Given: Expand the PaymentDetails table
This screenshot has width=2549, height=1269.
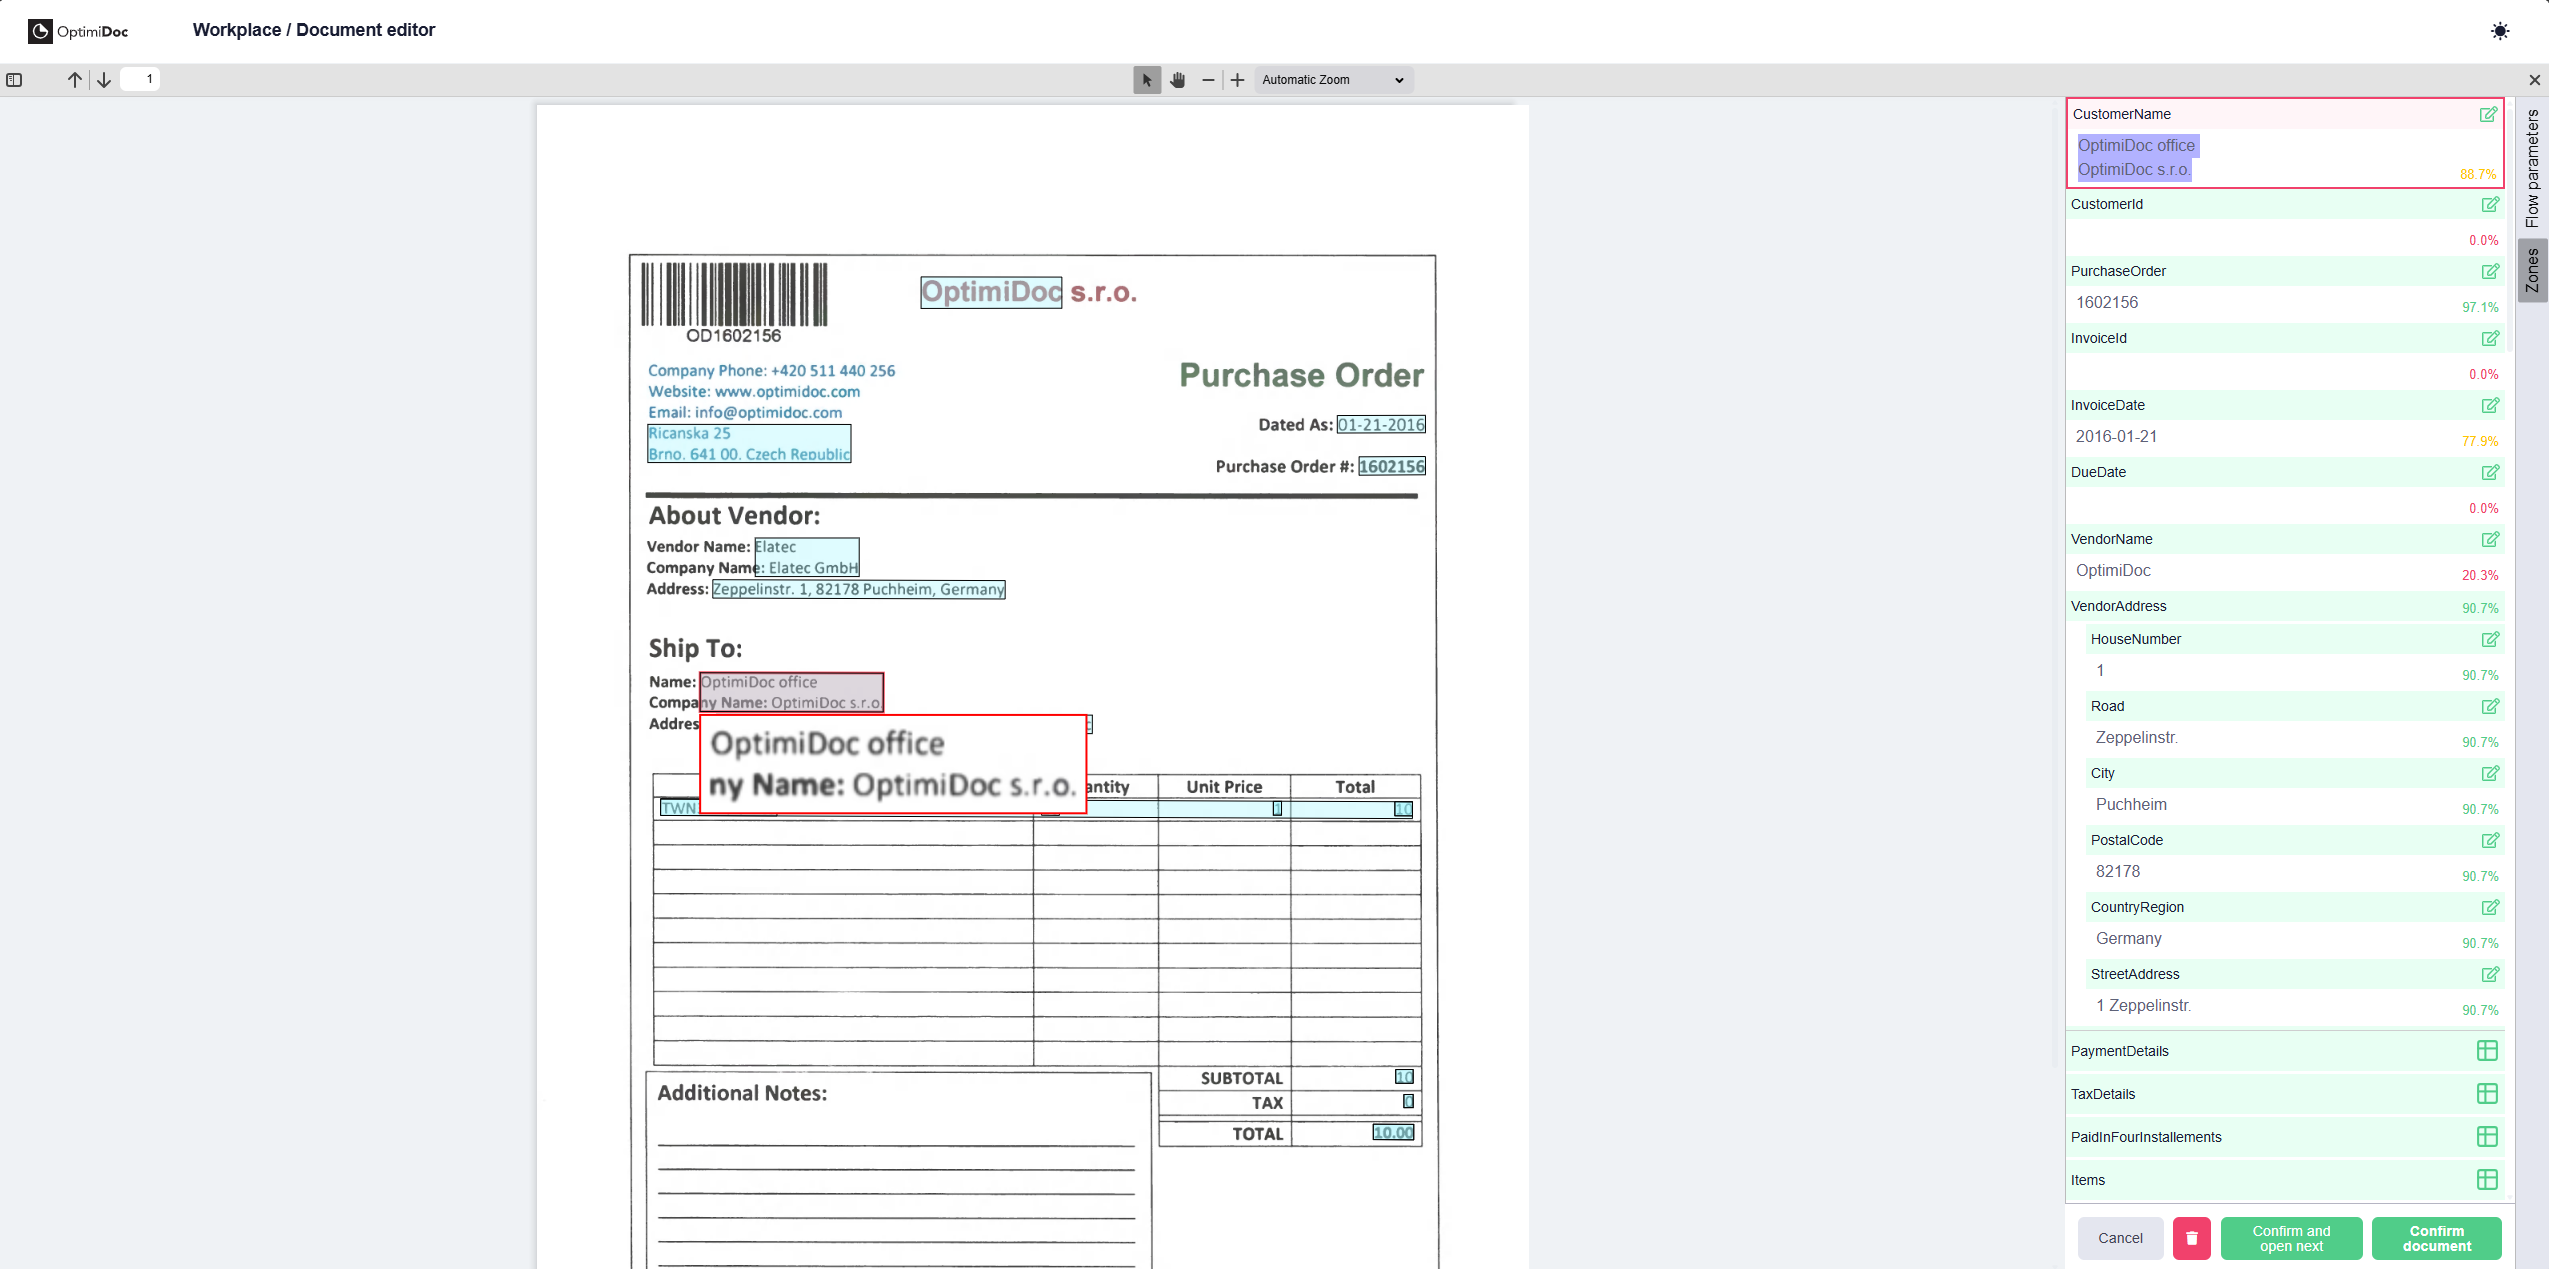Looking at the screenshot, I should tap(2486, 1051).
